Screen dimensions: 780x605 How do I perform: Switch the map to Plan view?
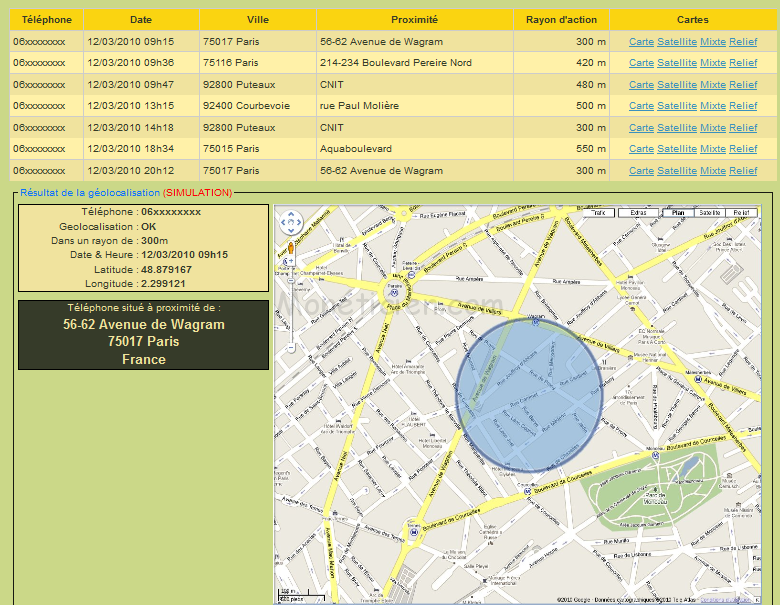[677, 213]
